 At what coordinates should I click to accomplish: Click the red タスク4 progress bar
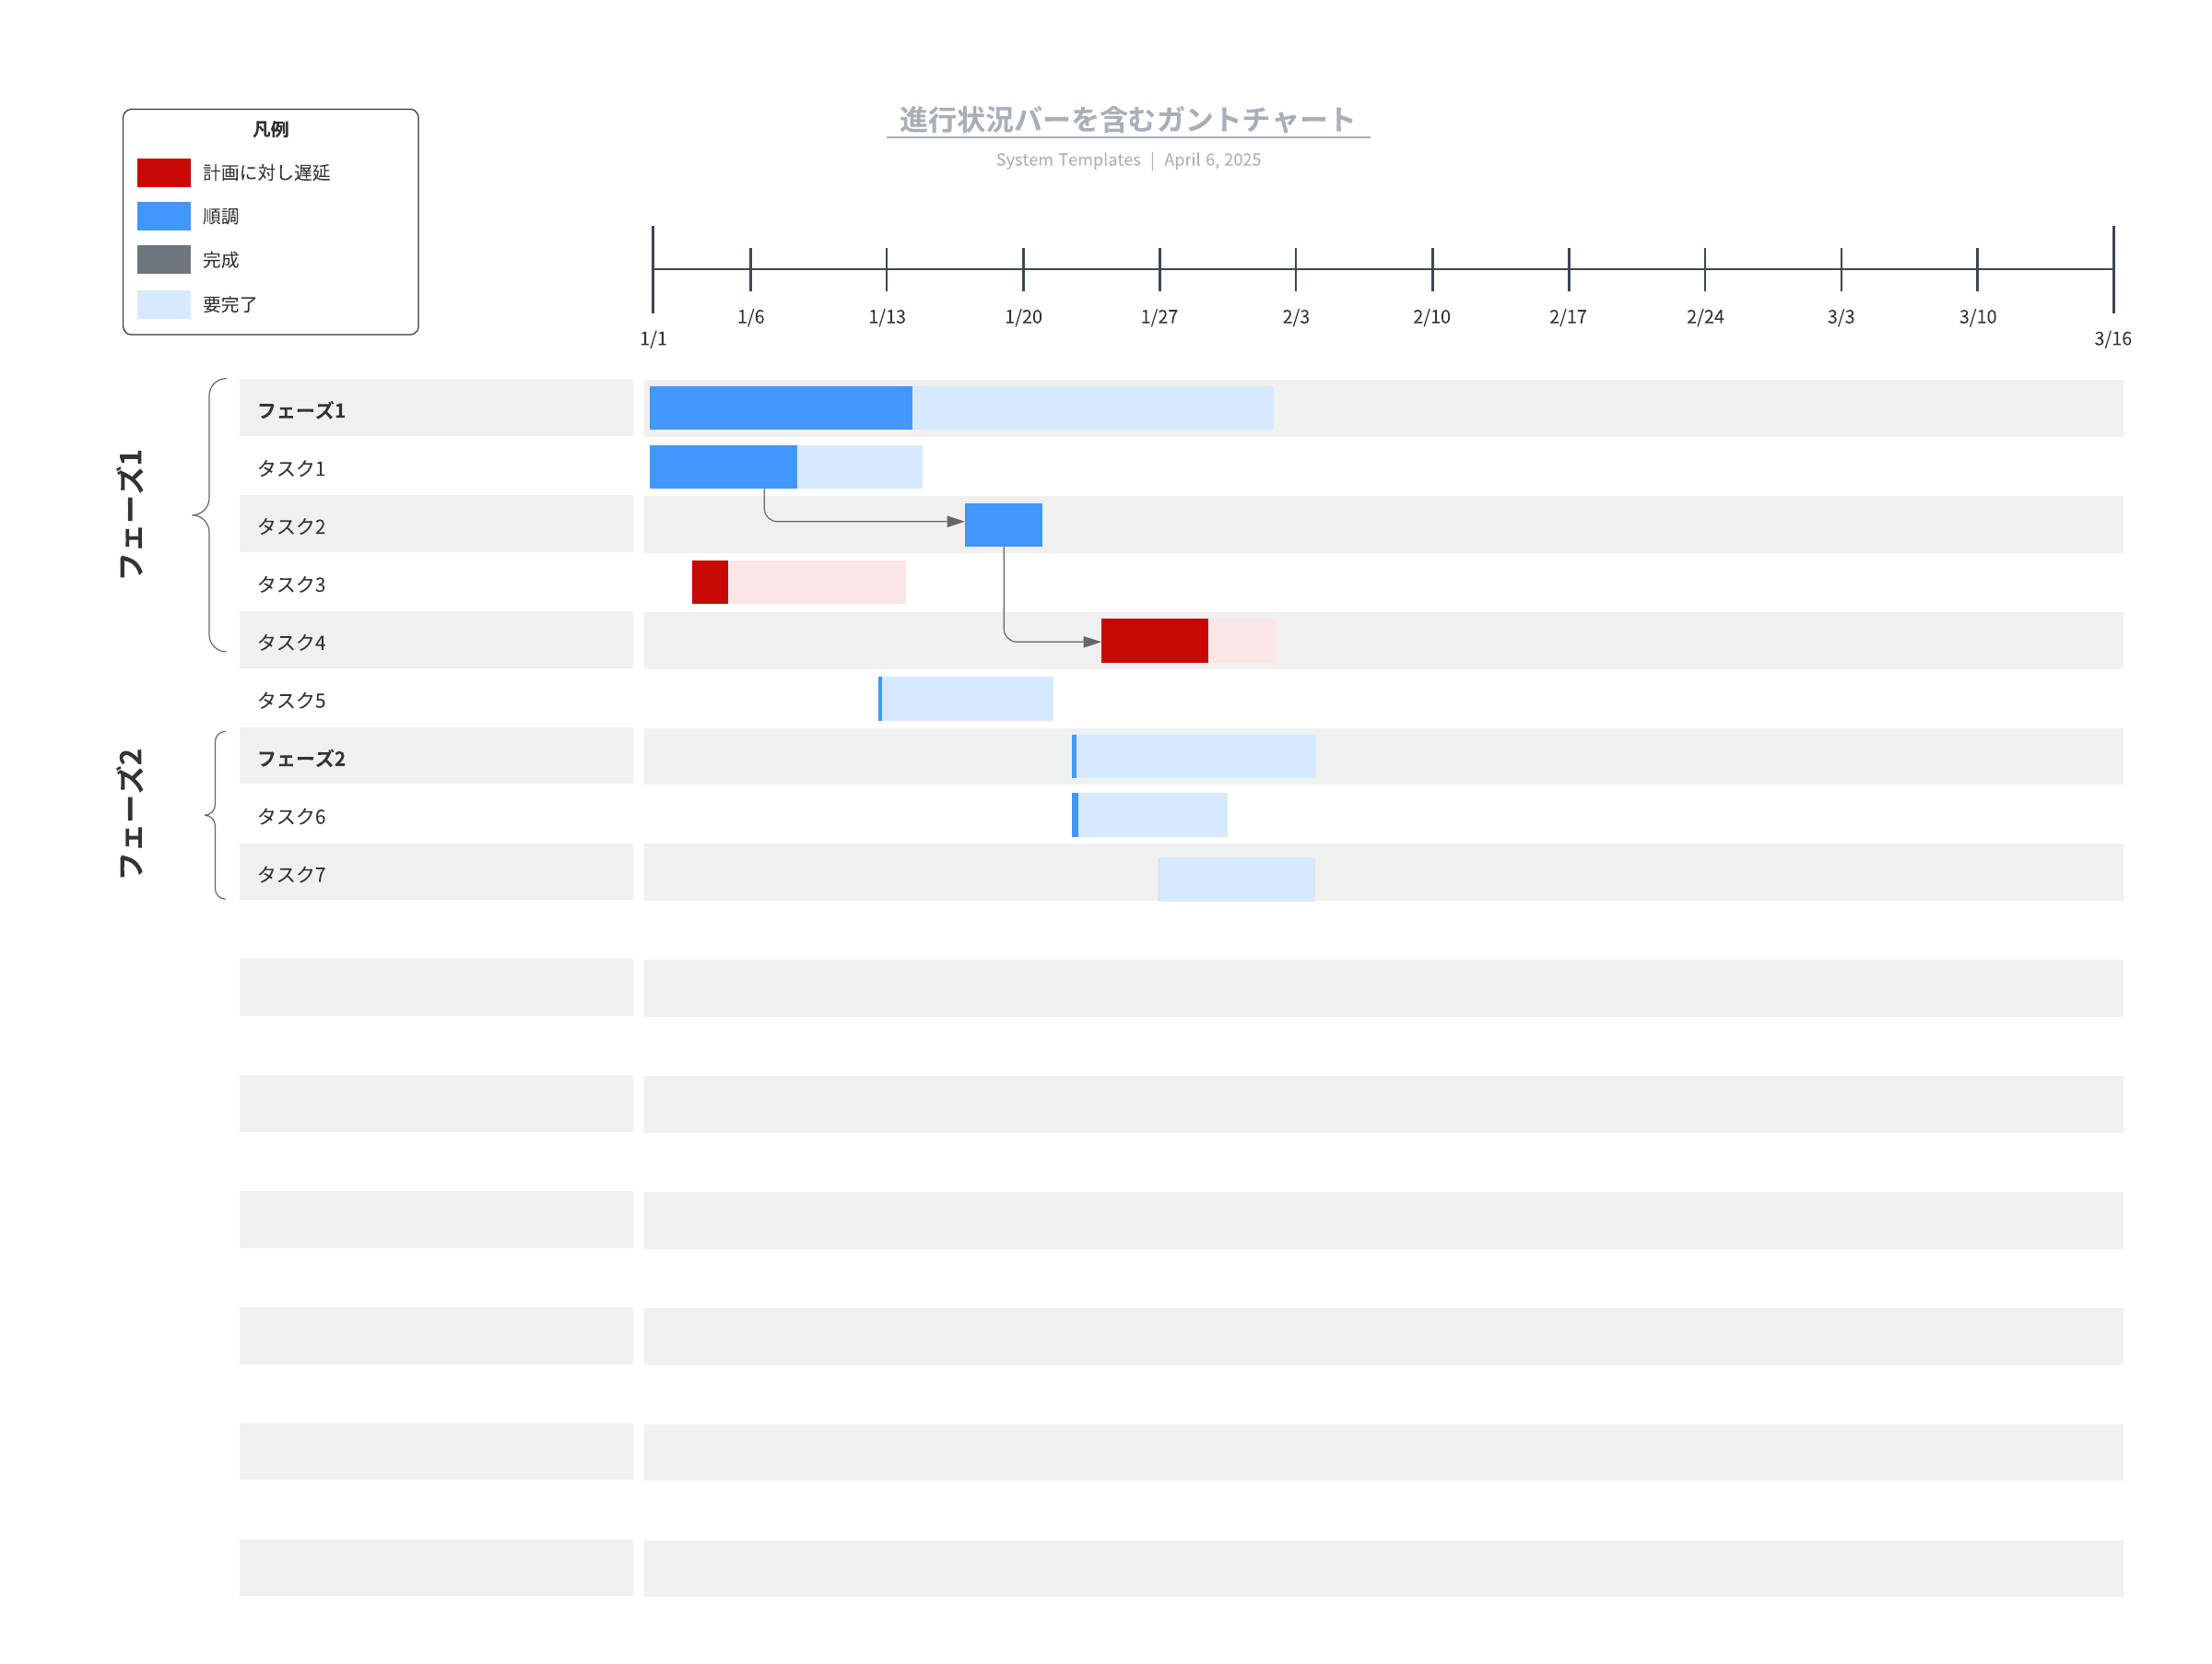1153,641
